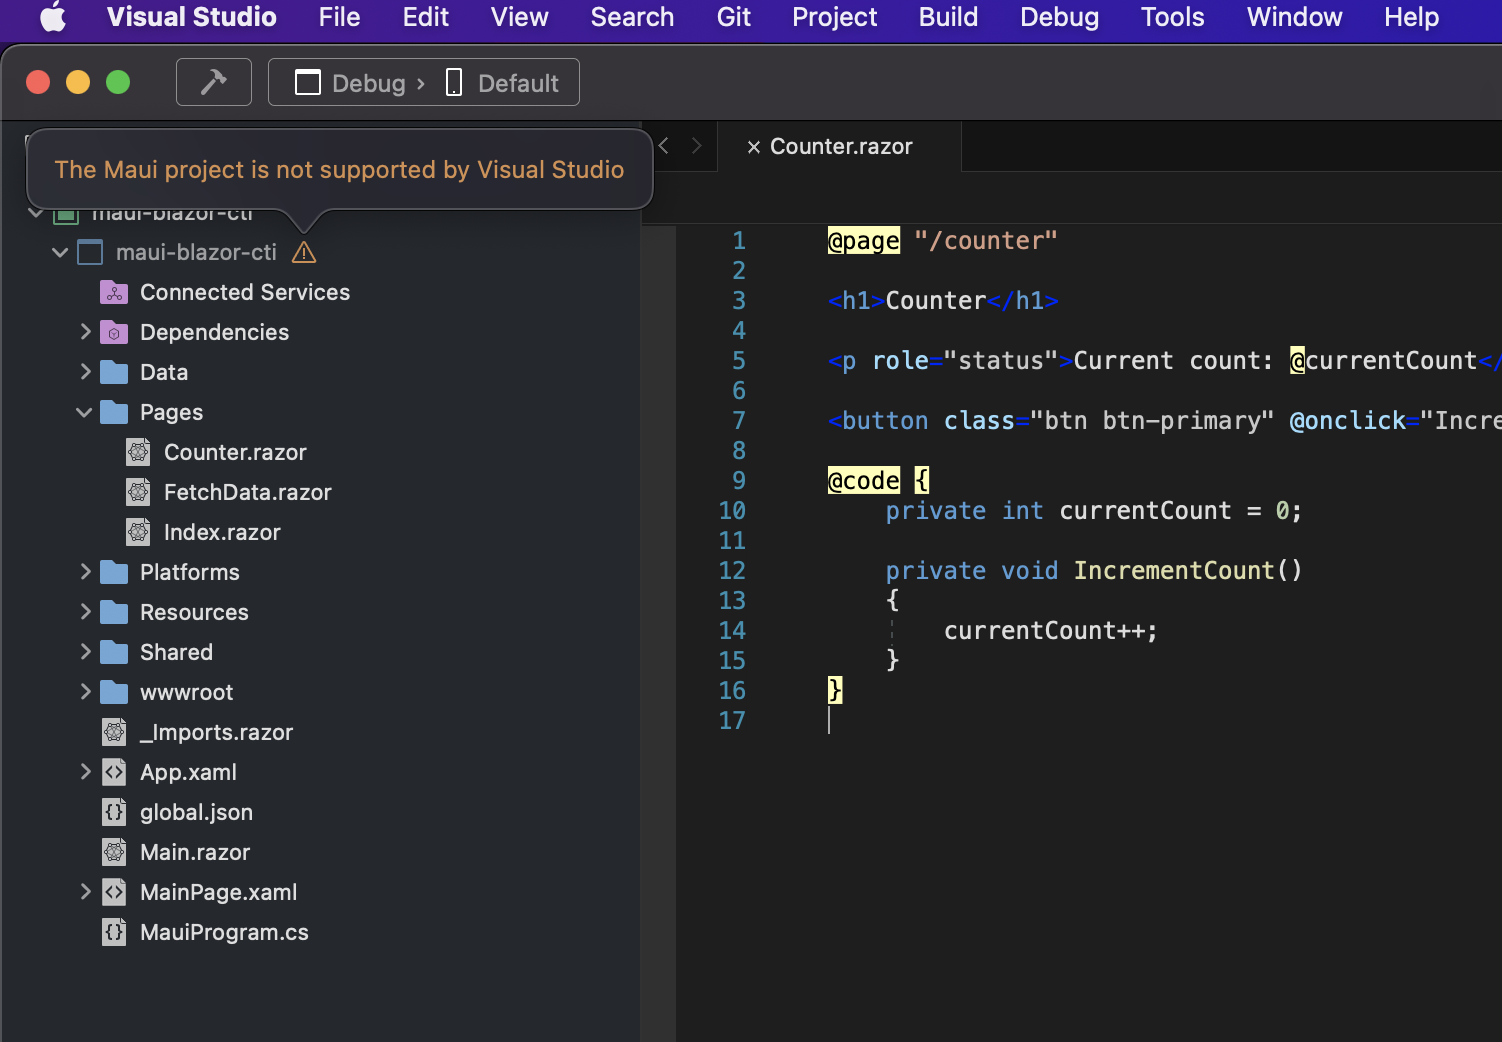
Task: Click line number 10 in the gutter
Action: (x=732, y=511)
